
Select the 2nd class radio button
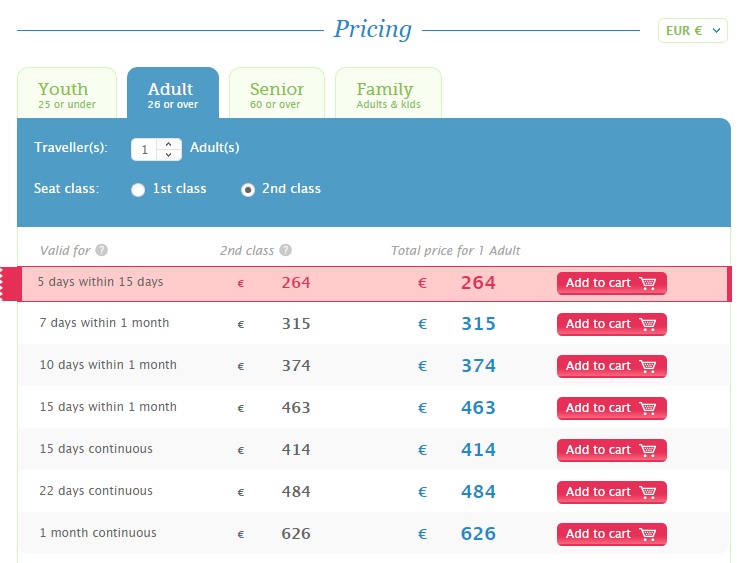tap(248, 190)
